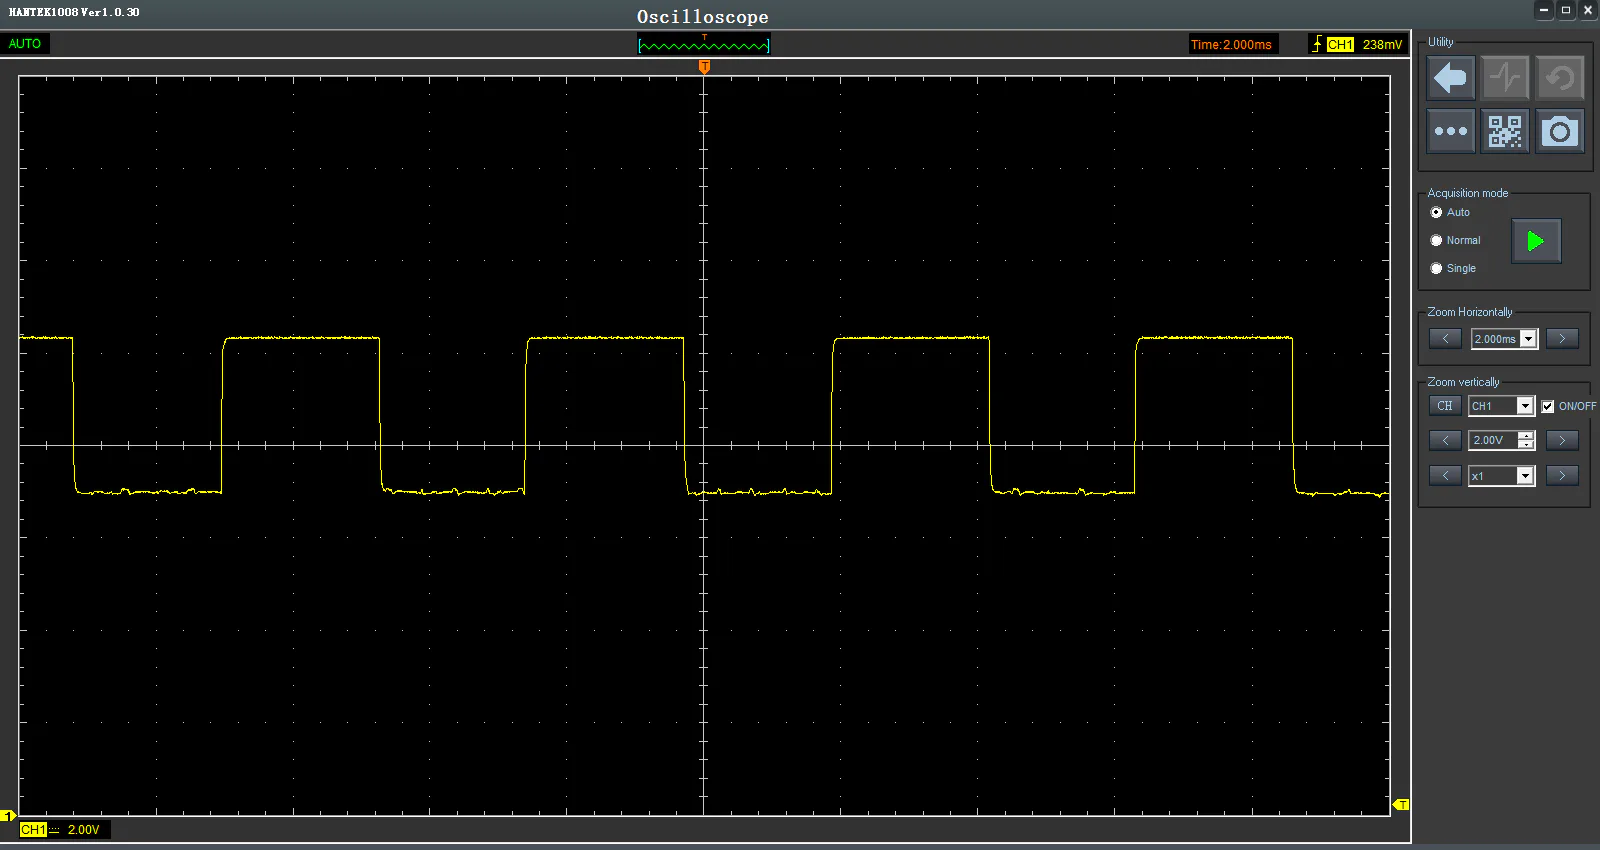Expand the x1 probe attenuation dropdown

coord(1525,476)
